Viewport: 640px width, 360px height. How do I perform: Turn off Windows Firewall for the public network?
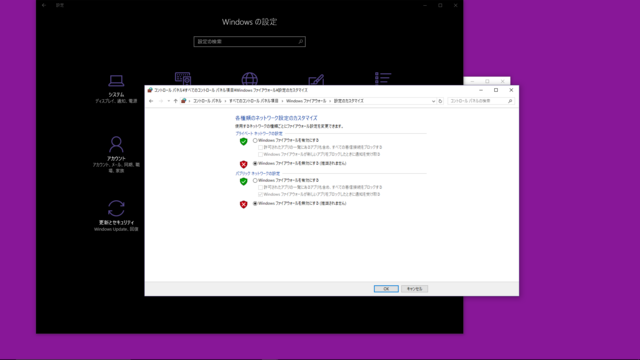coord(255,203)
